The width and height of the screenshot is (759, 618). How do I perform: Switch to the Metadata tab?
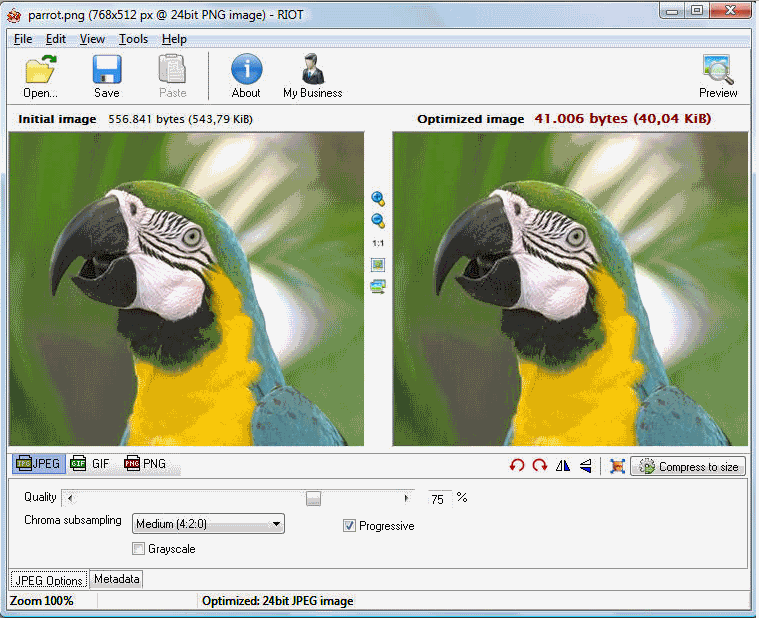click(x=117, y=579)
